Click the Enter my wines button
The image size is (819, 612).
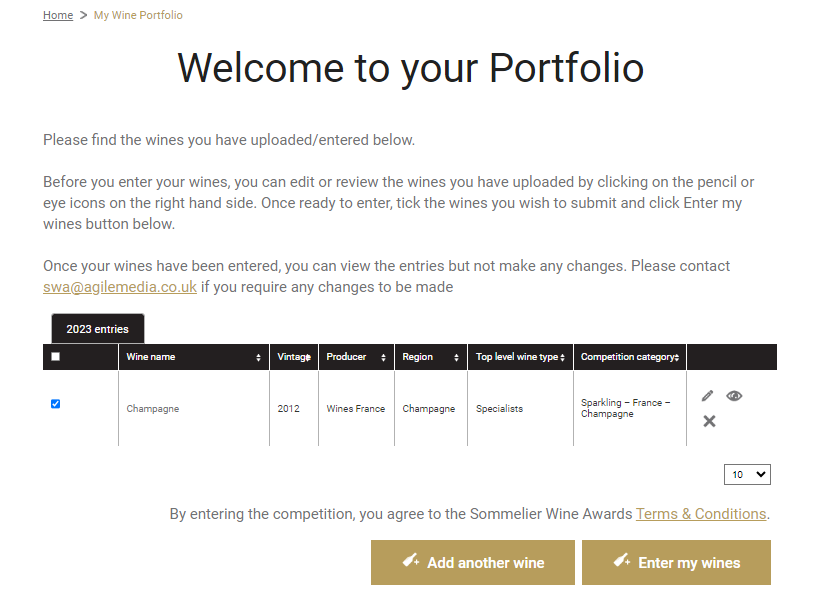[676, 562]
